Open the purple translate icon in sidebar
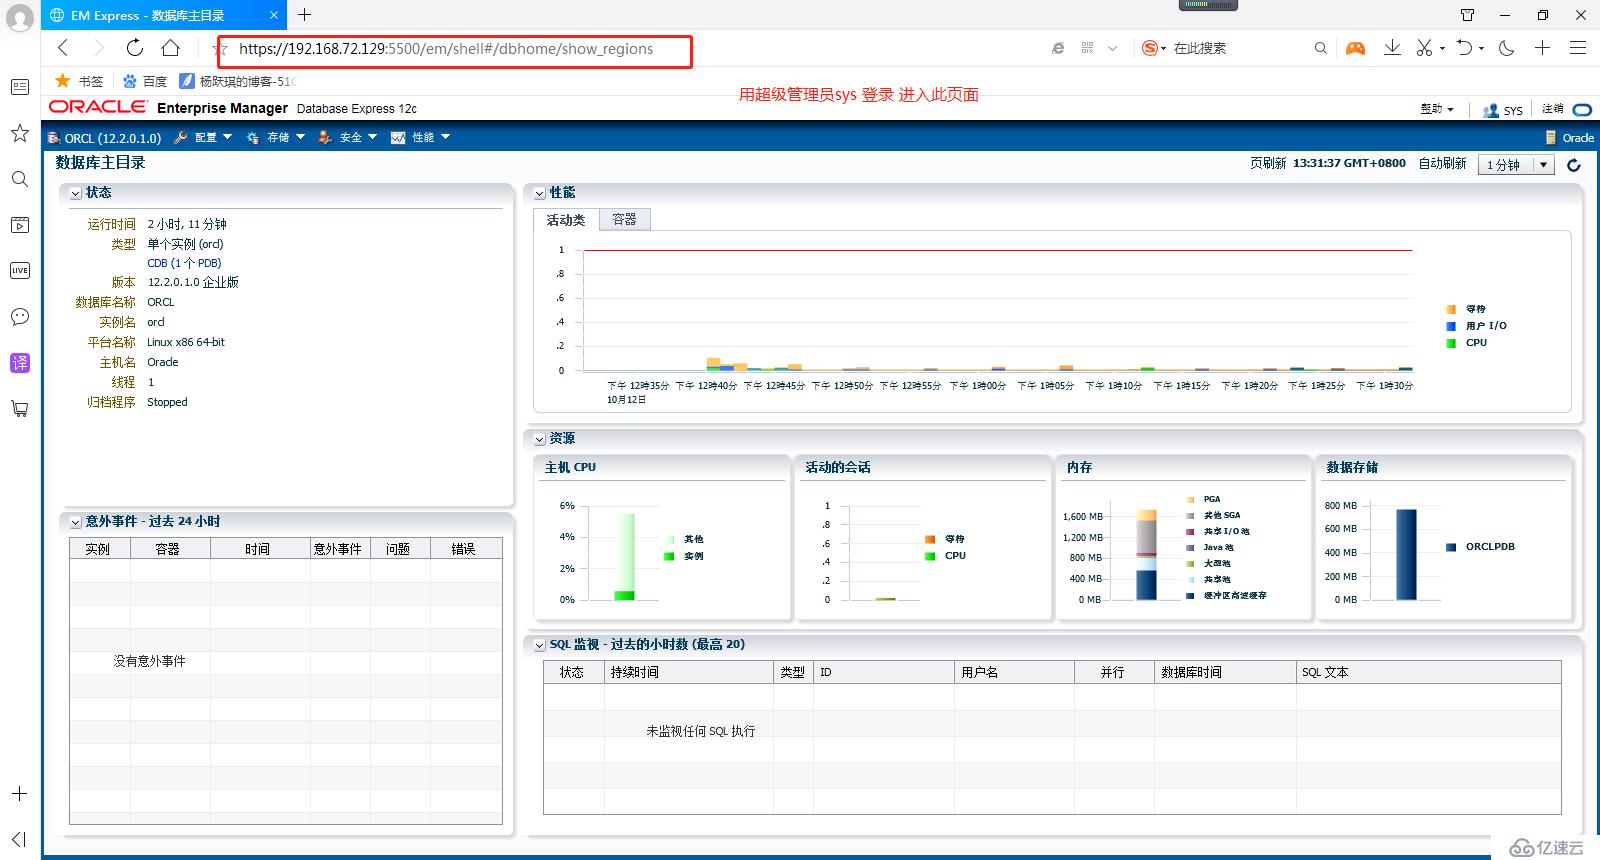The height and width of the screenshot is (860, 1600). tap(19, 363)
